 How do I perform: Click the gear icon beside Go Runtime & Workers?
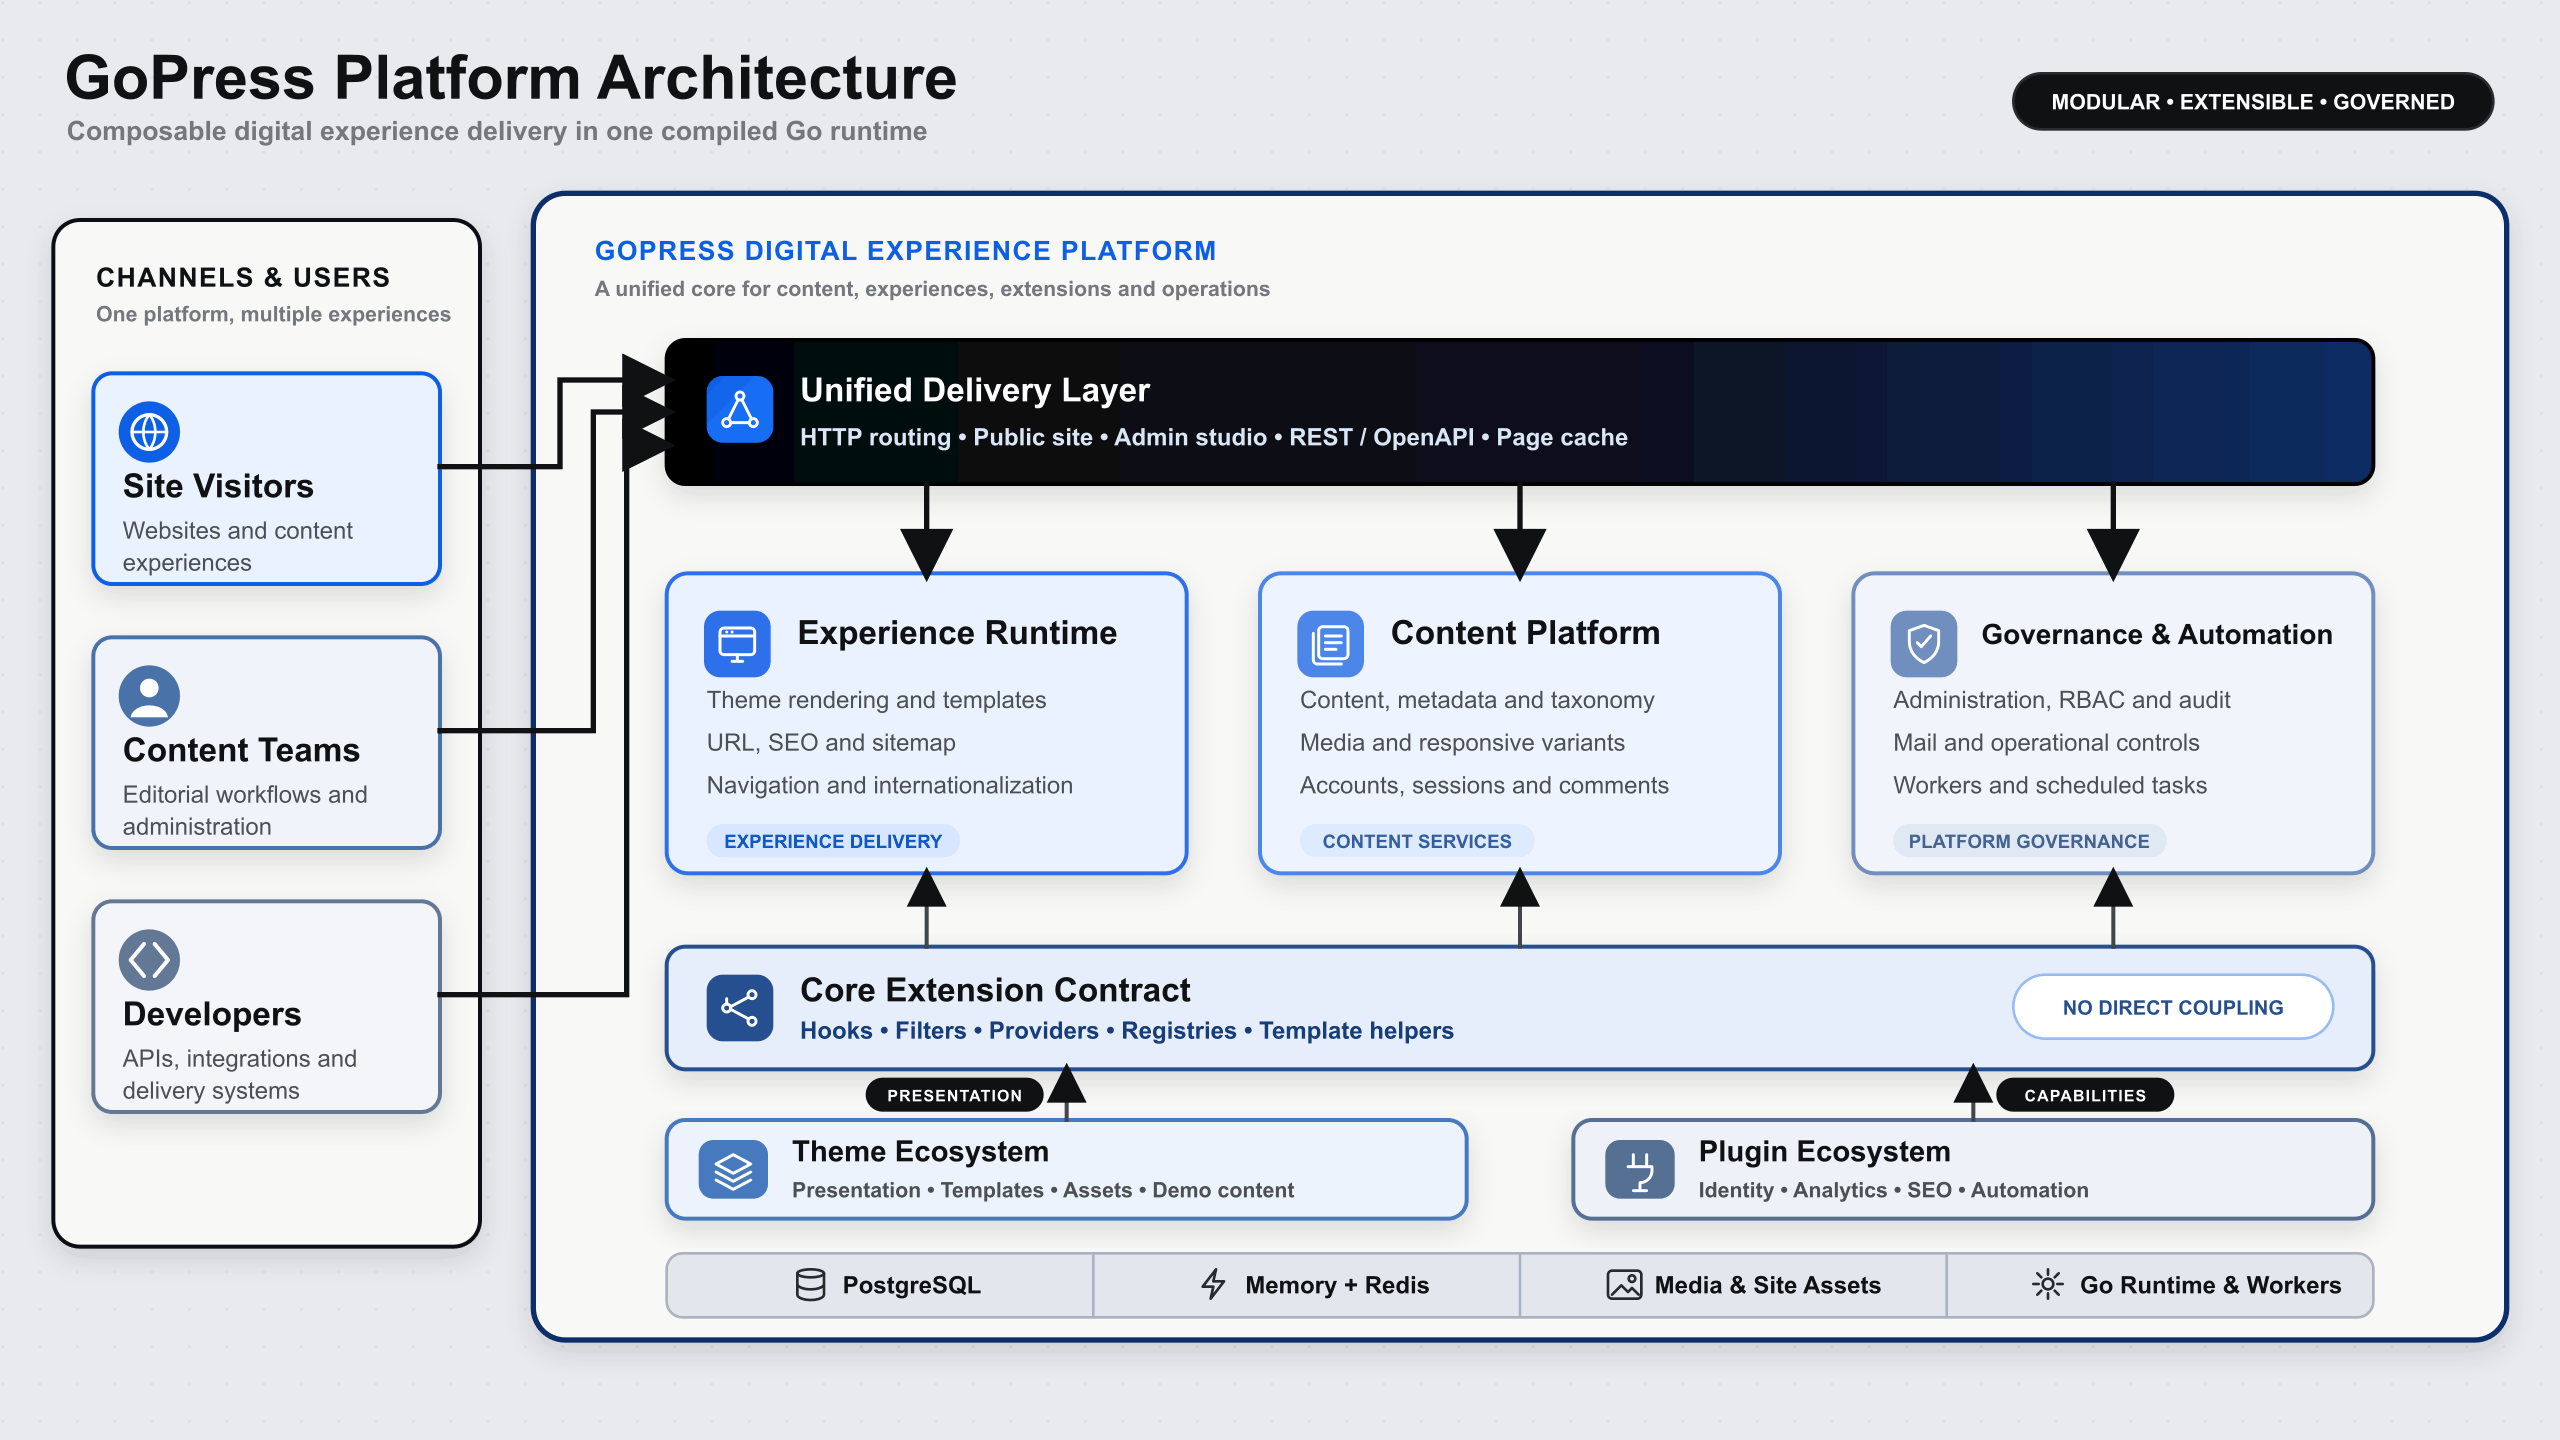pos(2047,1285)
